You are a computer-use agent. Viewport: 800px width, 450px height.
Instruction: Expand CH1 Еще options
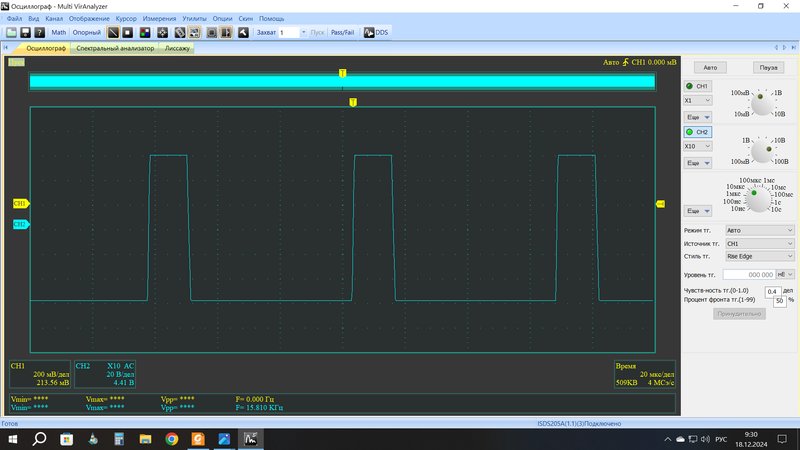pyautogui.click(x=697, y=117)
